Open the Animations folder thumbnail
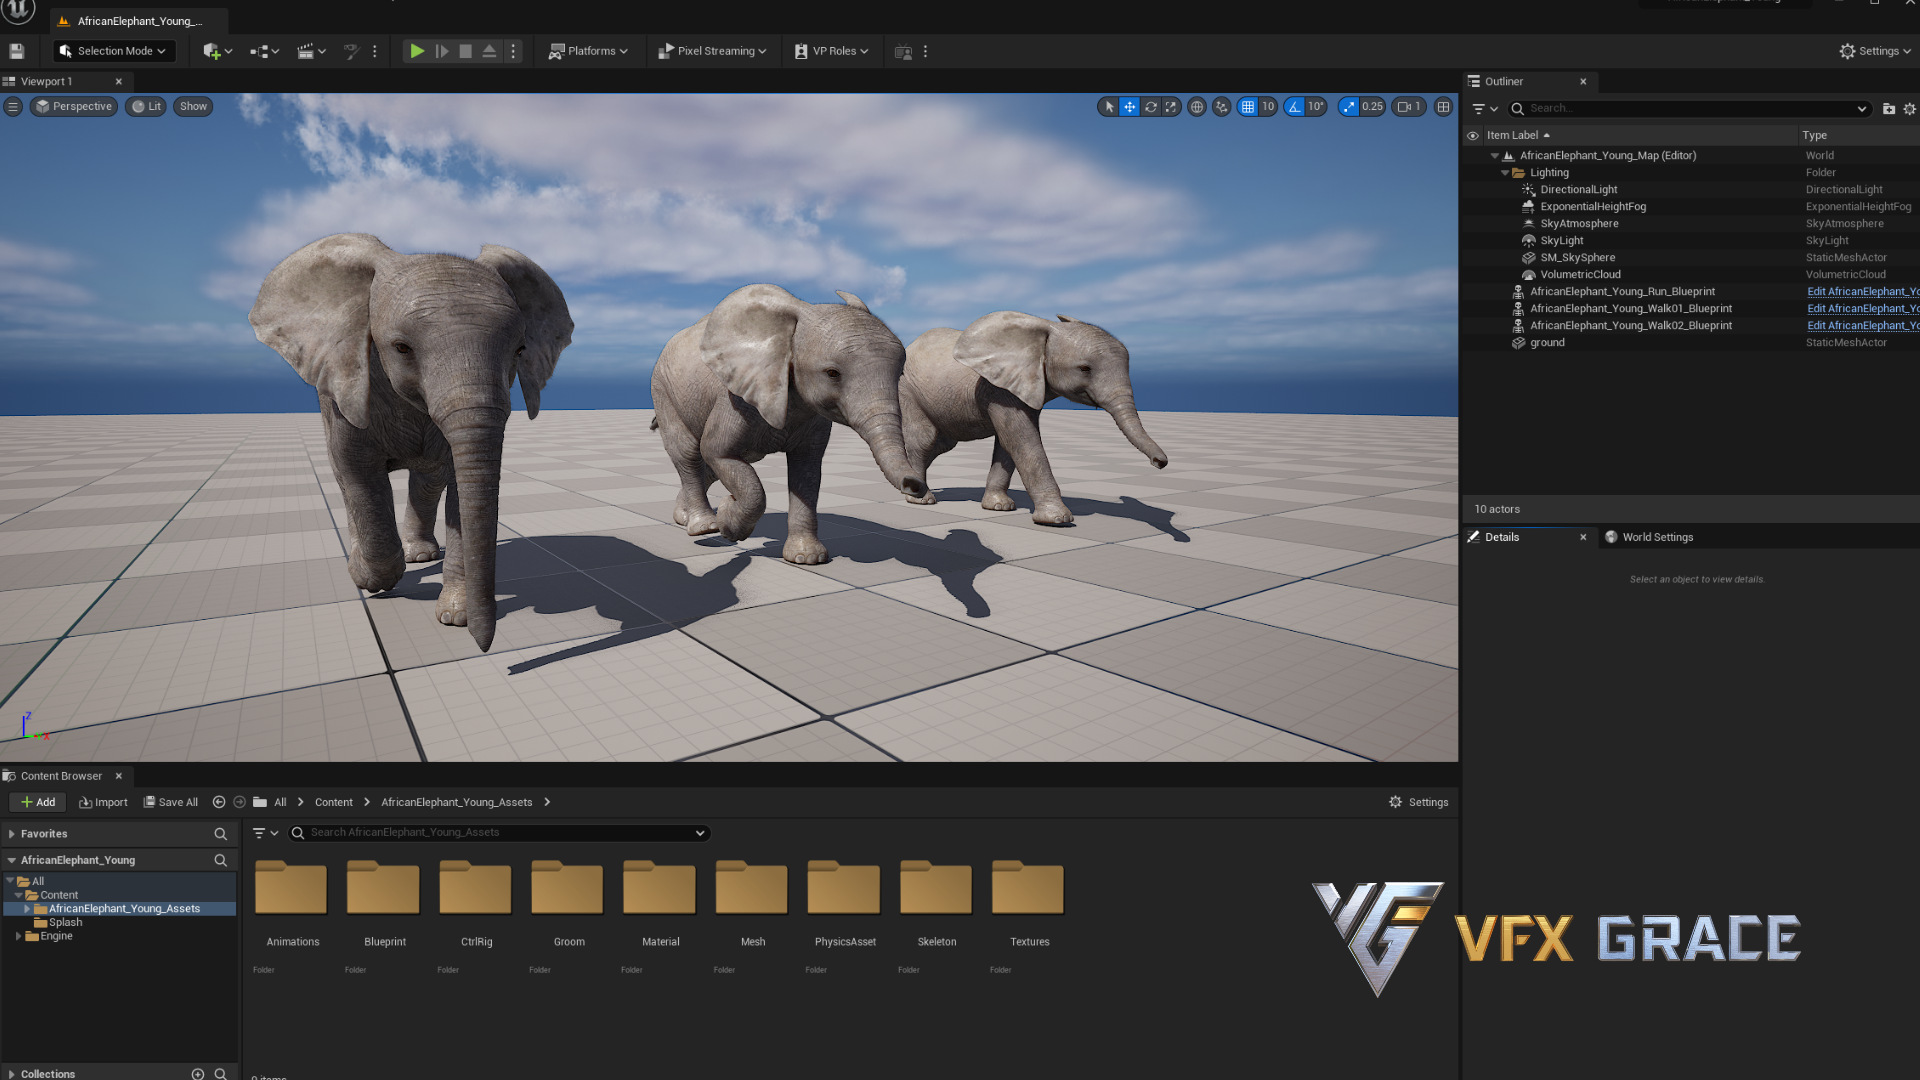The width and height of the screenshot is (1920, 1080). click(x=292, y=888)
